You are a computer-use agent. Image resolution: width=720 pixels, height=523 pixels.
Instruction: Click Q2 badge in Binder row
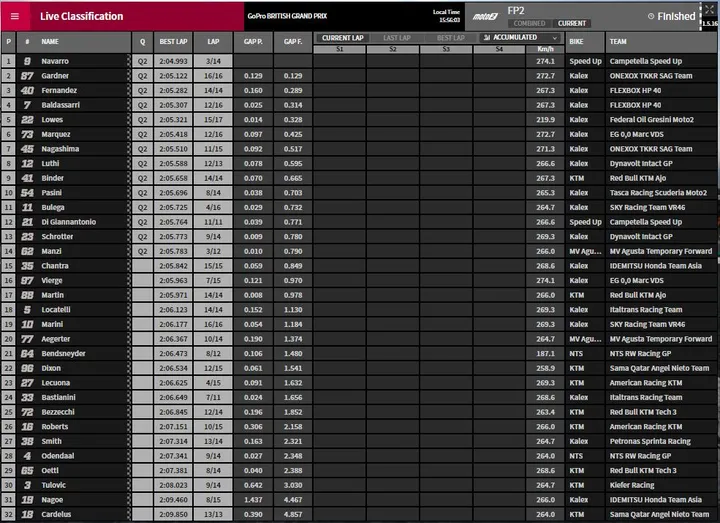tap(142, 178)
